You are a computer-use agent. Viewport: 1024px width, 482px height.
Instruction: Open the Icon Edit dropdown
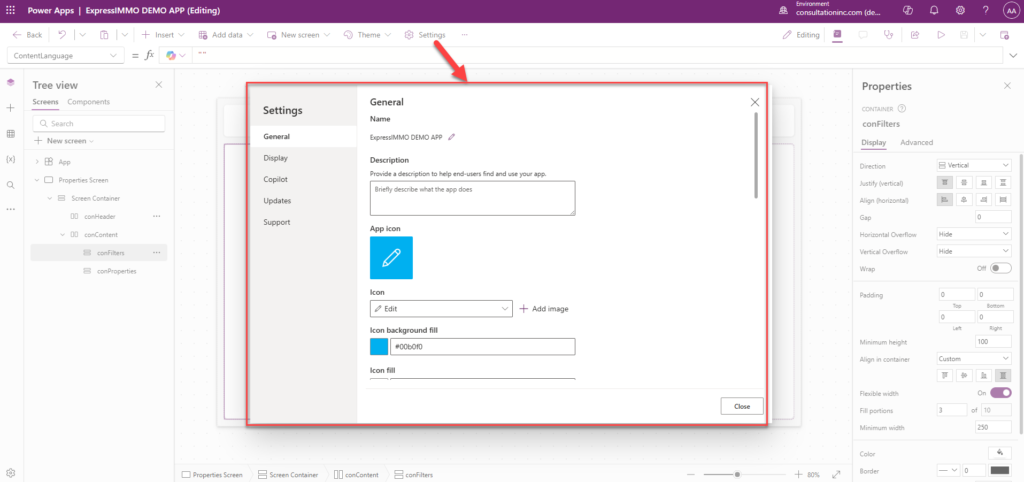[441, 308]
